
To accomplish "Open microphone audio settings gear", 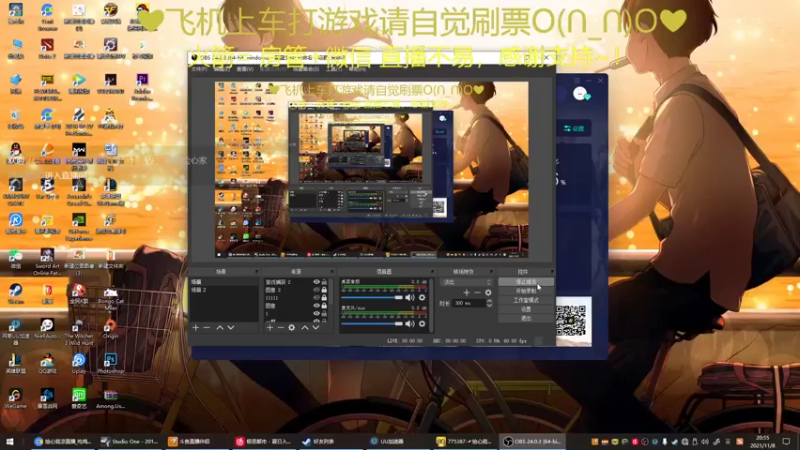I will [x=422, y=324].
